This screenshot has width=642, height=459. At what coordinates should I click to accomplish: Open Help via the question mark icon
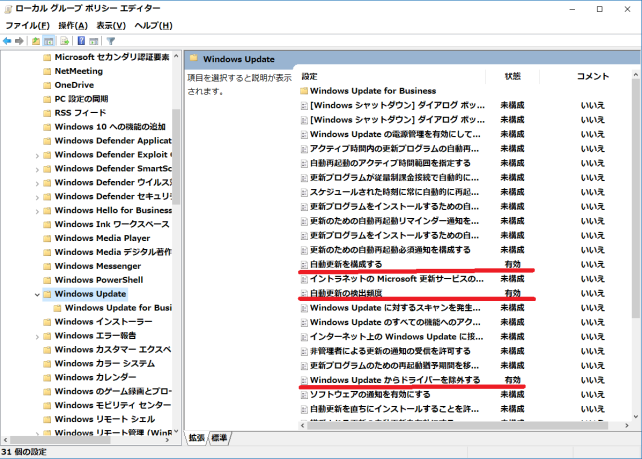click(x=81, y=41)
